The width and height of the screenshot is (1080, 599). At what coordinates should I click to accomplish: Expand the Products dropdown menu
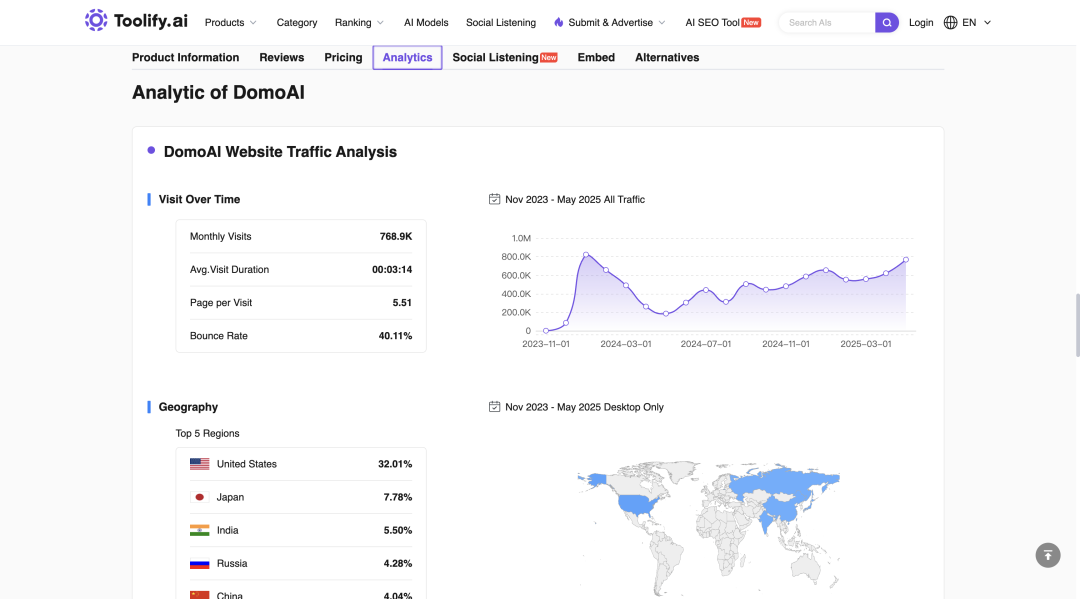pos(231,23)
